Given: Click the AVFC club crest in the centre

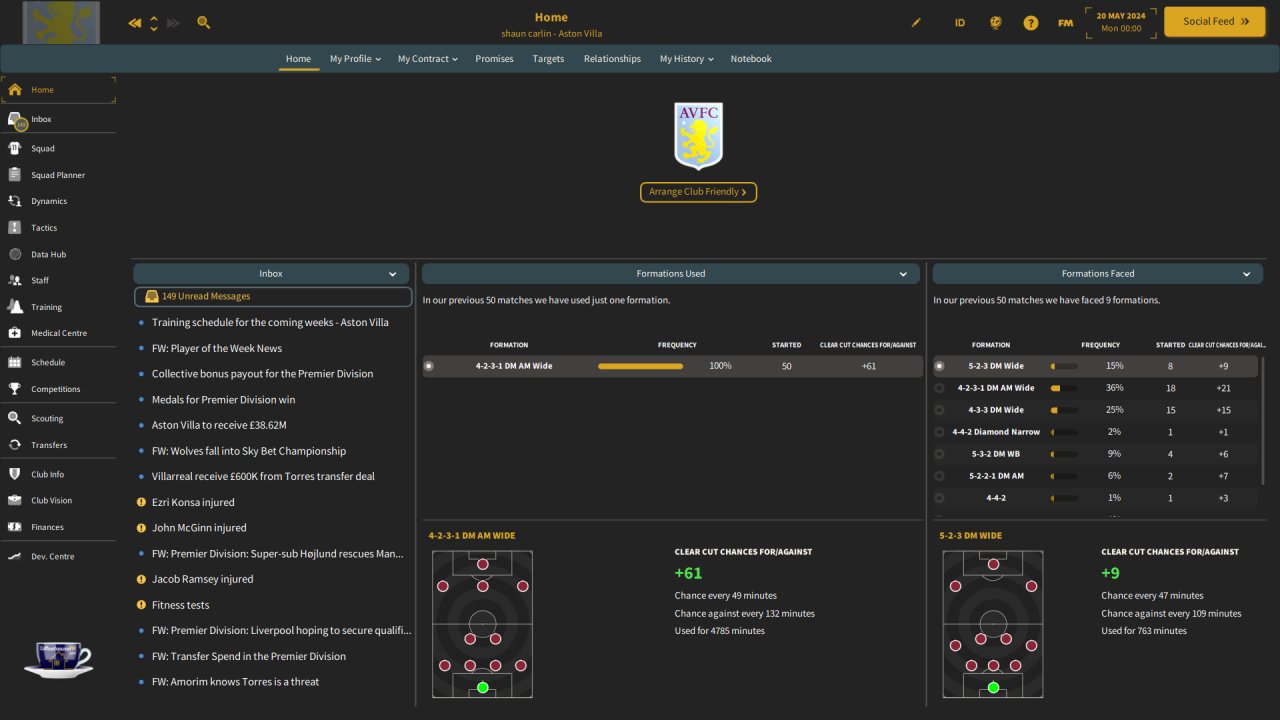Looking at the screenshot, I should click(x=698, y=135).
